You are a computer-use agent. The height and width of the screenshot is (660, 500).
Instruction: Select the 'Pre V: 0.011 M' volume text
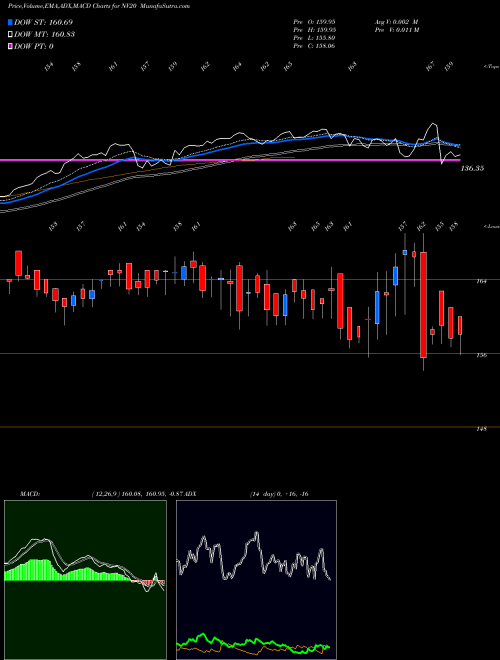(396, 30)
